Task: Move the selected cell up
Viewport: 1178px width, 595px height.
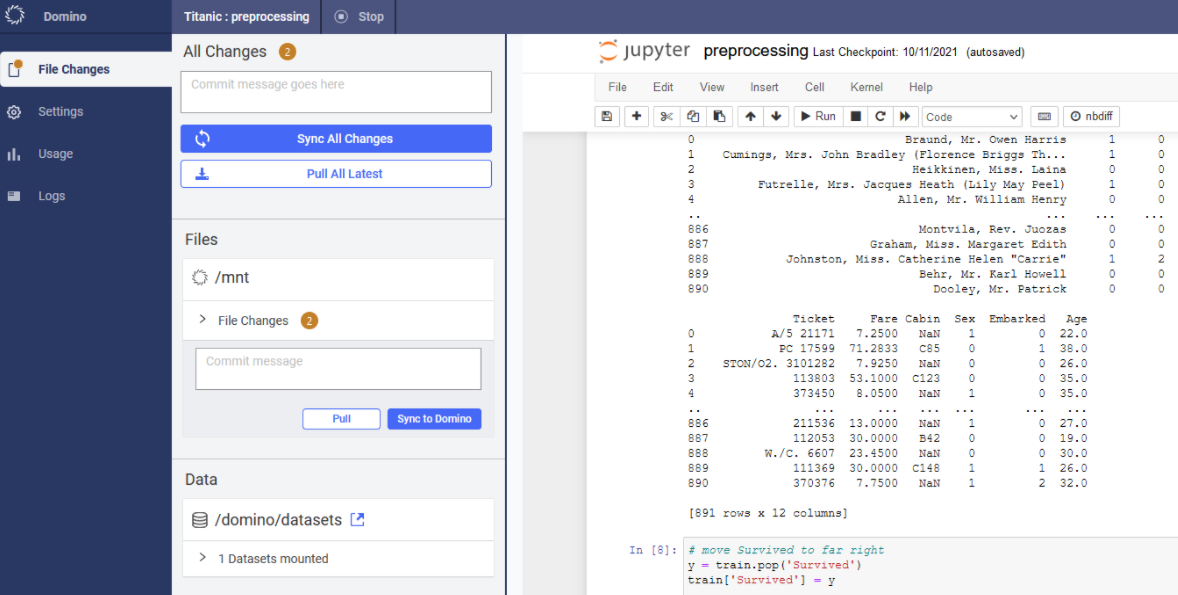Action: pyautogui.click(x=750, y=116)
